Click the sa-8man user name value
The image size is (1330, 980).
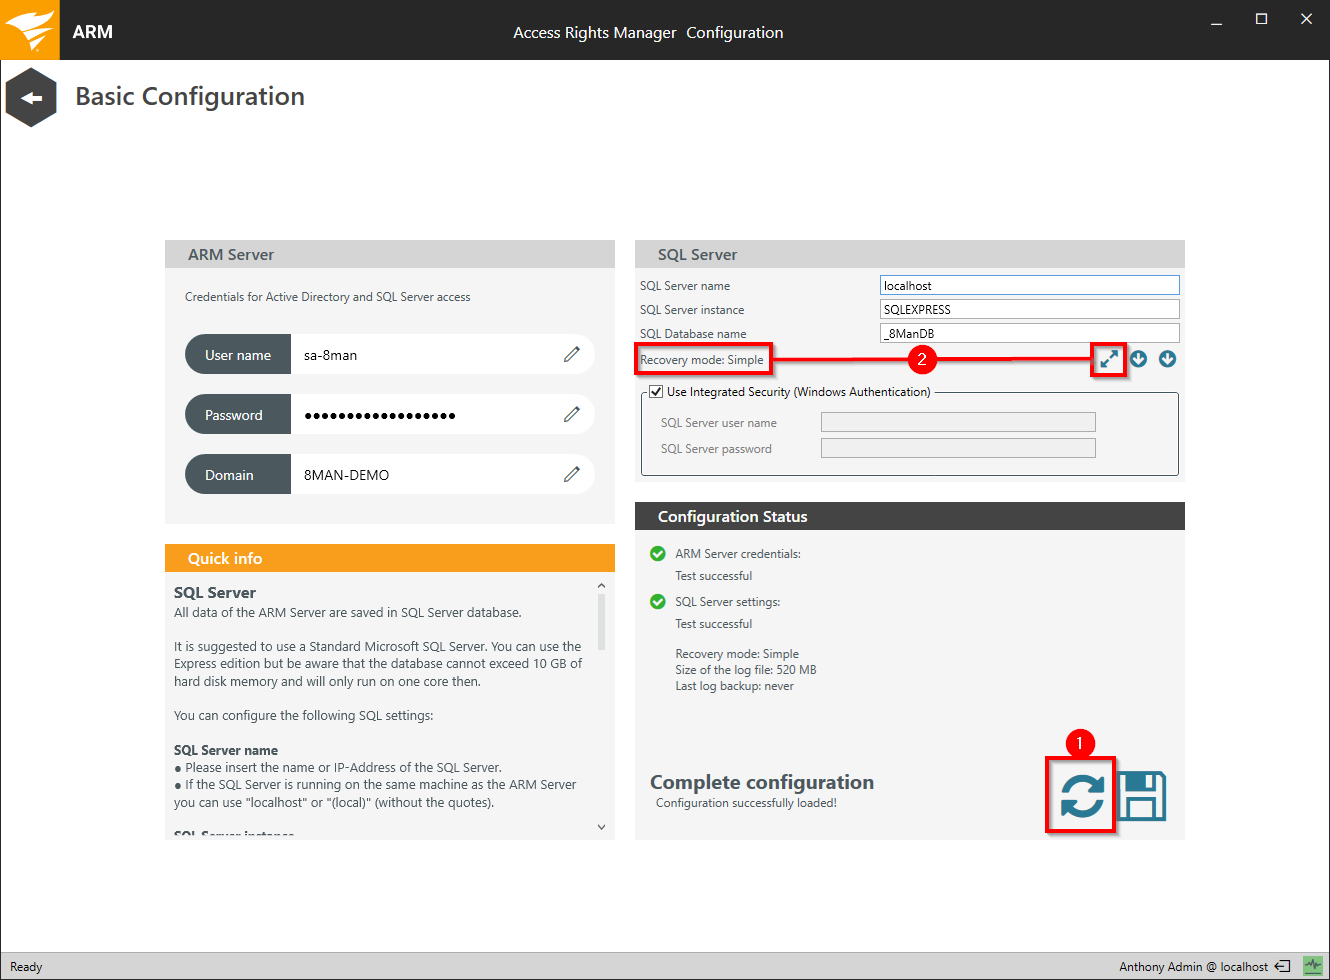[x=330, y=355]
